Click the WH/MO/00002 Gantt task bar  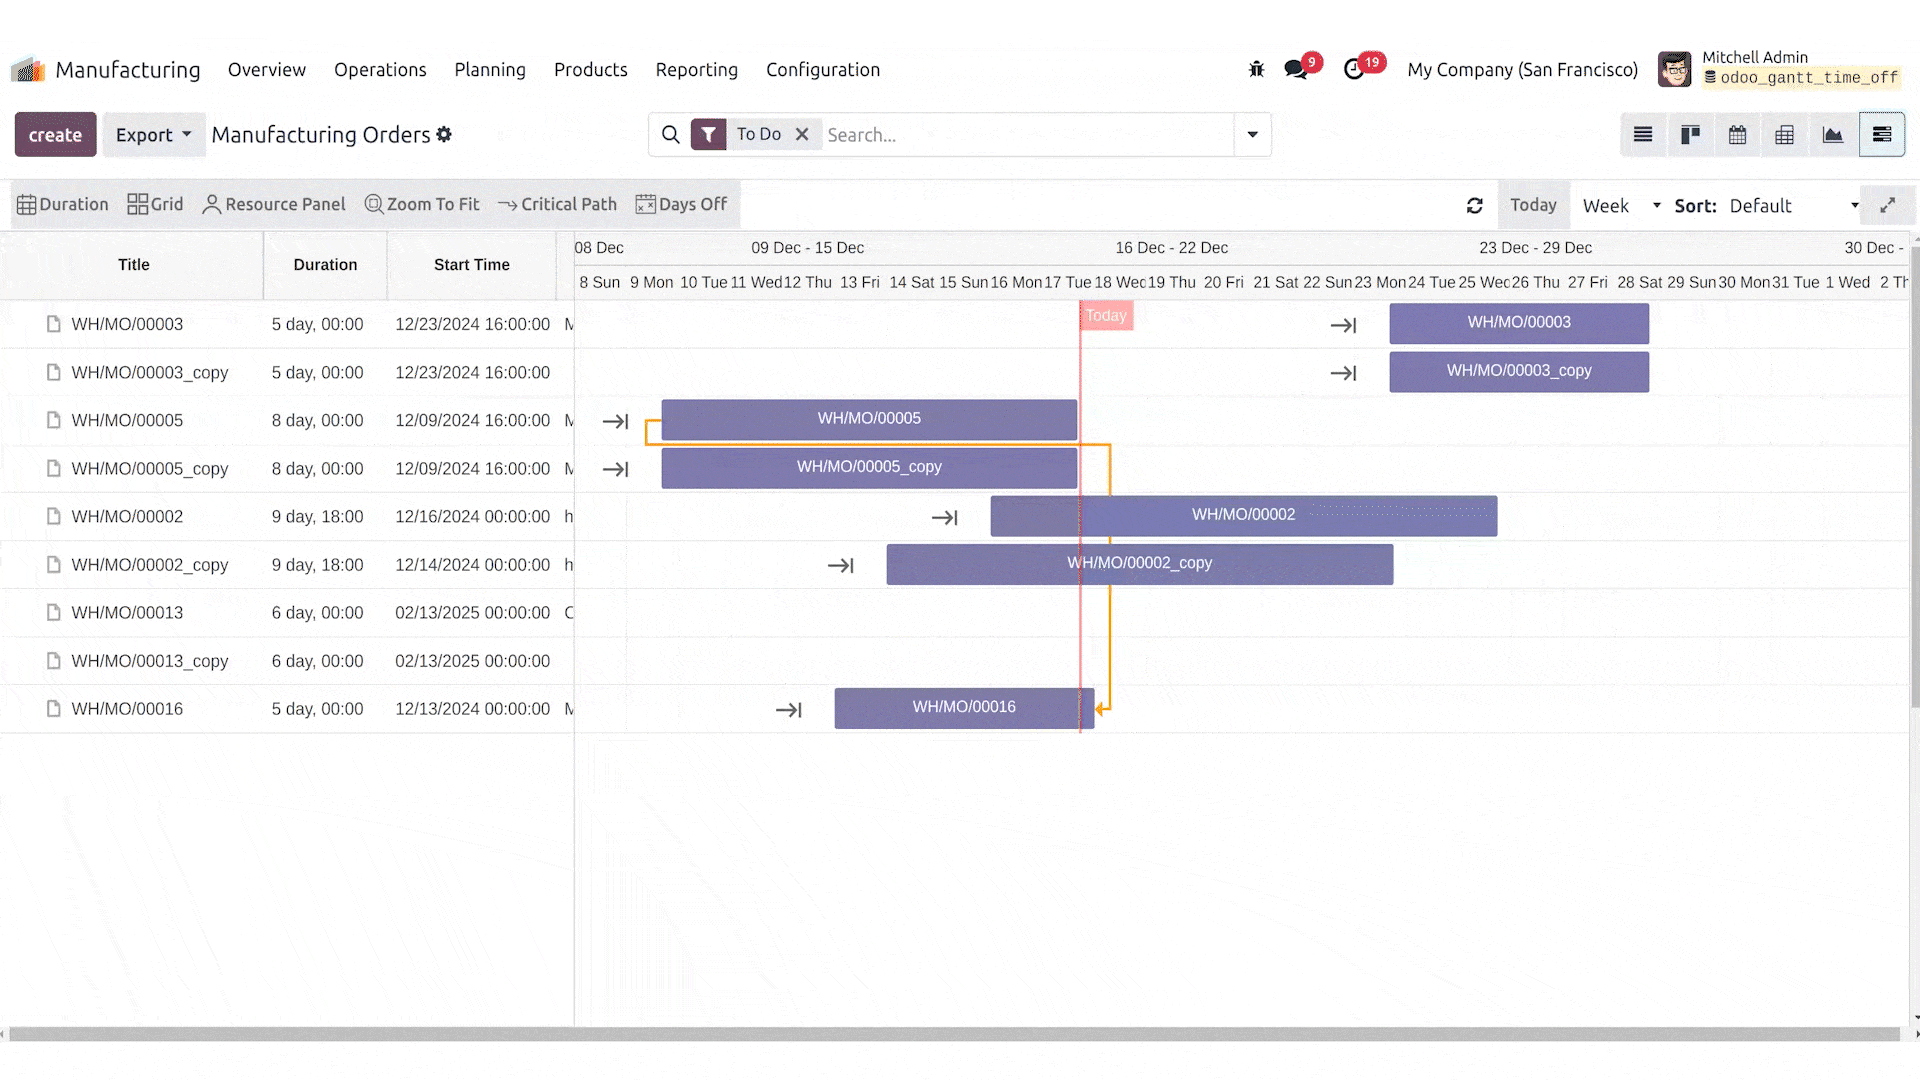click(x=1243, y=515)
